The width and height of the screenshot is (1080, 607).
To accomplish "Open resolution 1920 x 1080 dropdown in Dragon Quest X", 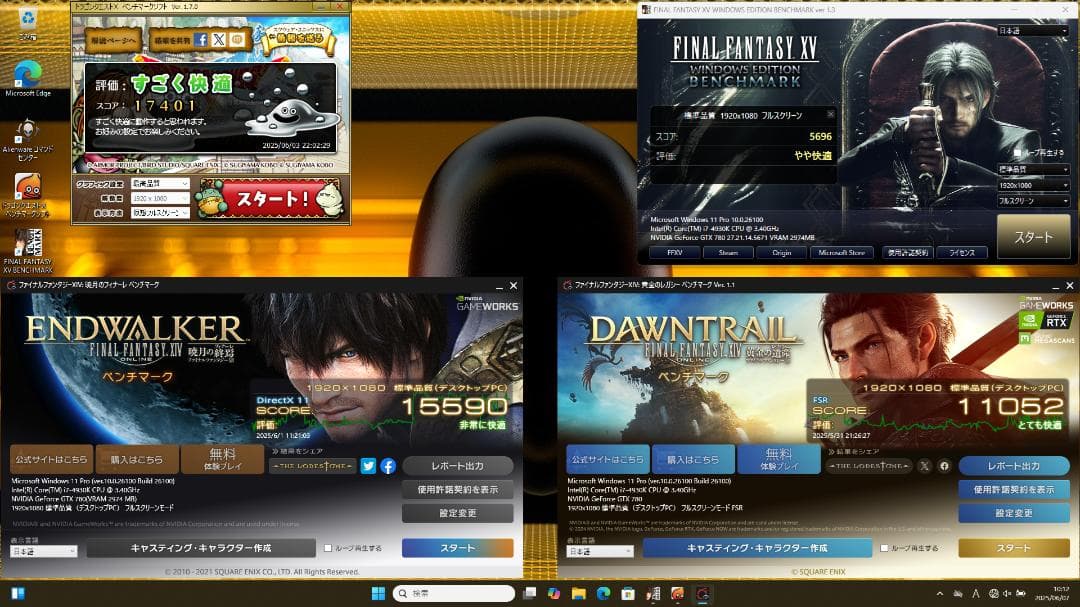I will coord(160,198).
